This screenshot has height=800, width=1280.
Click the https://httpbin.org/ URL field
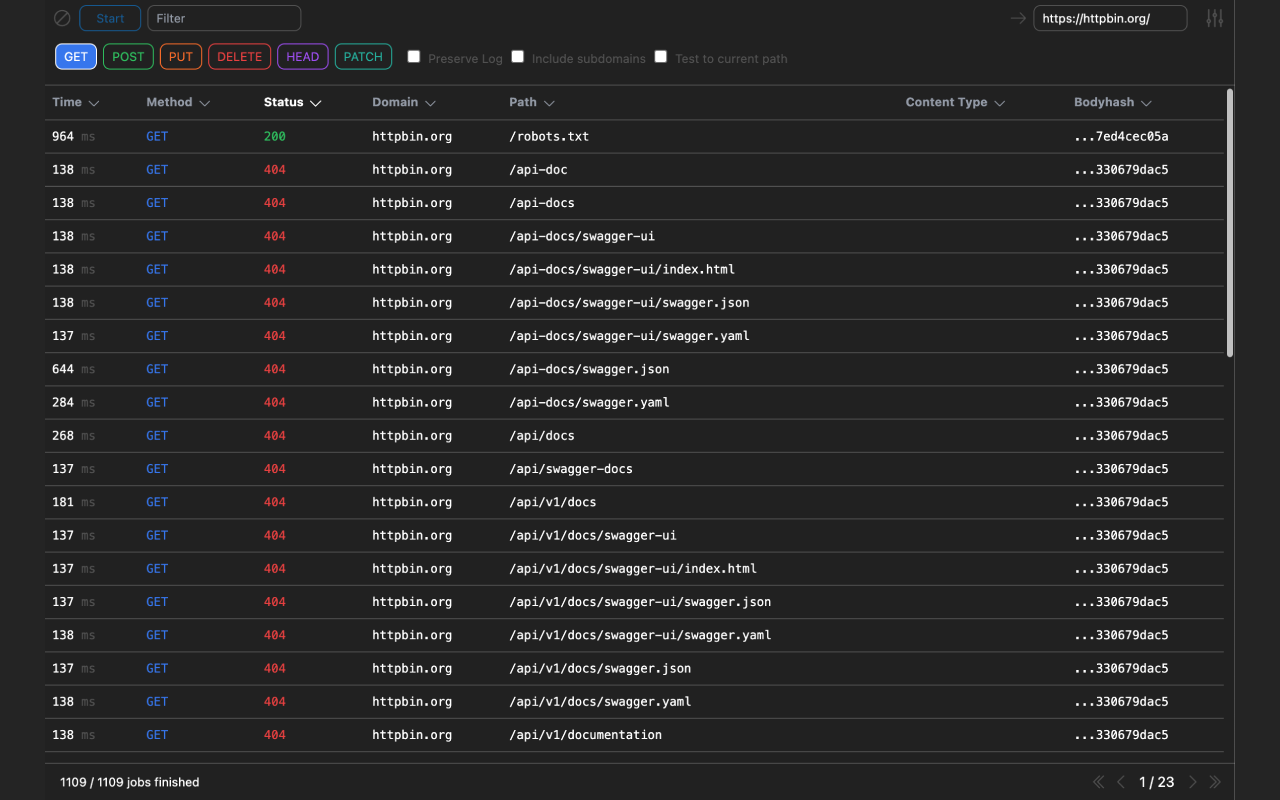pyautogui.click(x=1110, y=18)
